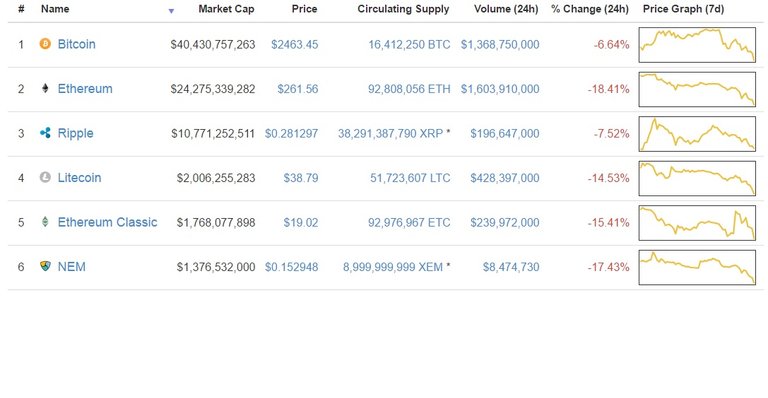Image resolution: width=768 pixels, height=398 pixels.
Task: Open the NEM name link
Action: click(72, 267)
